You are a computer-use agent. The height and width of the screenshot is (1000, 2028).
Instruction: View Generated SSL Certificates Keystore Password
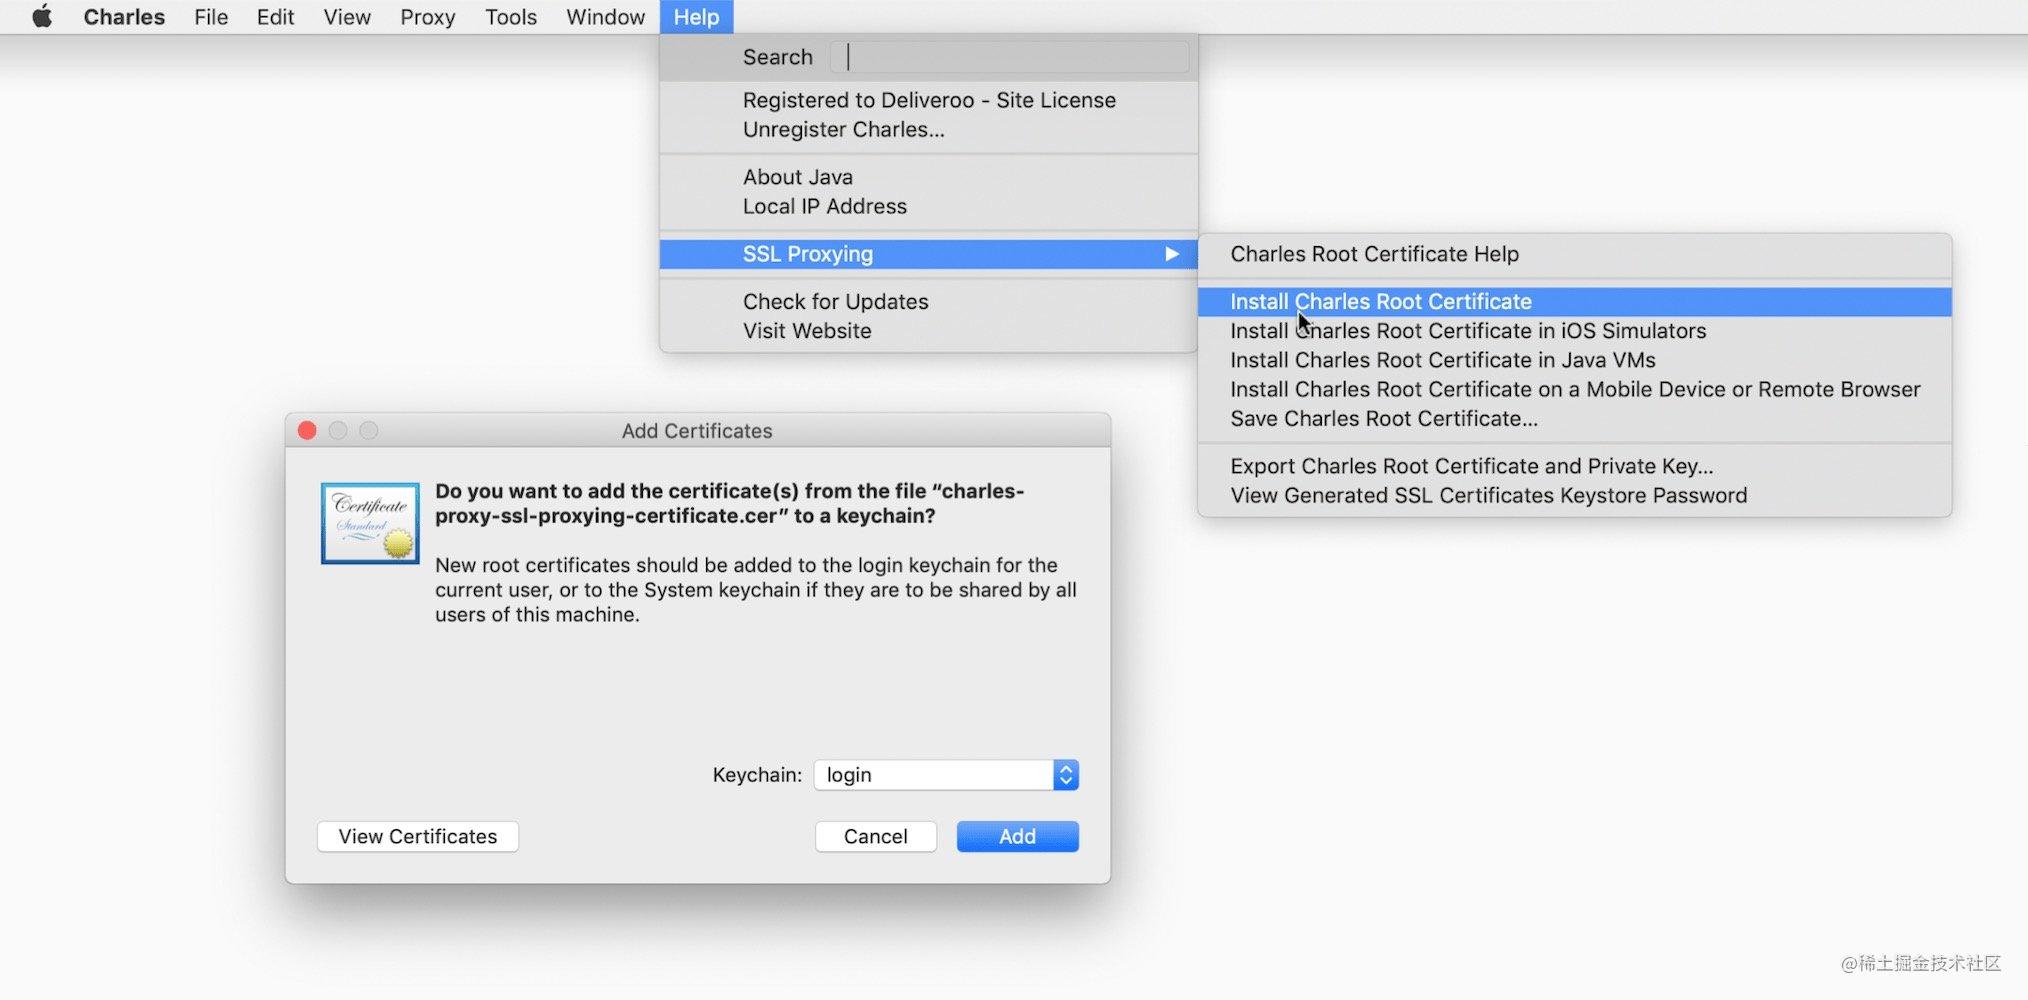pos(1575,495)
